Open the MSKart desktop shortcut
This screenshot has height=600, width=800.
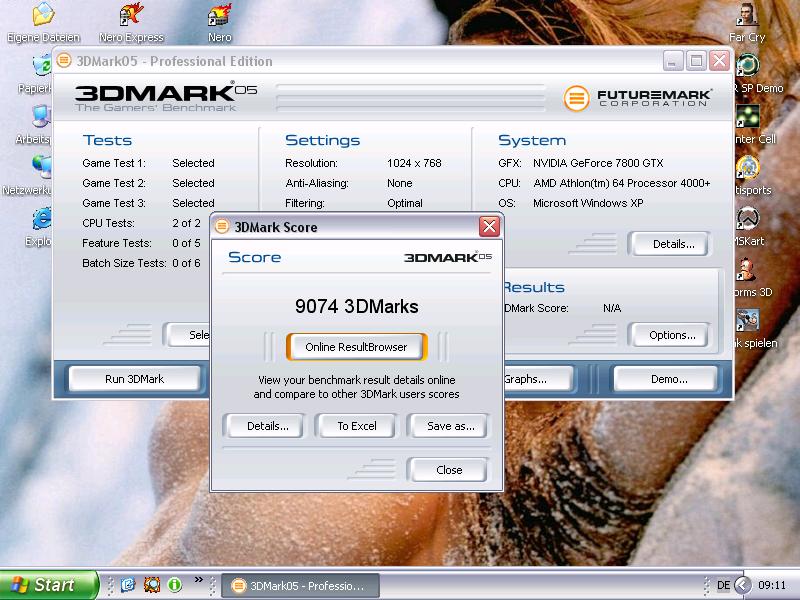point(748,227)
